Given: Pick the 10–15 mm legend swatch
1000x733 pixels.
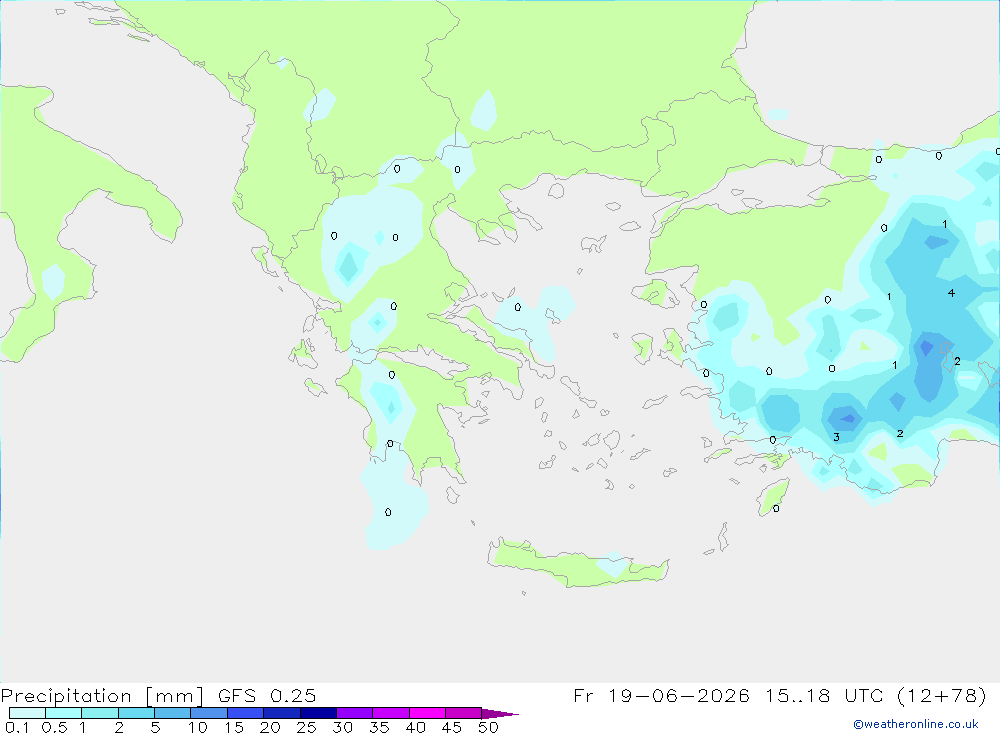Looking at the screenshot, I should click(x=209, y=713).
